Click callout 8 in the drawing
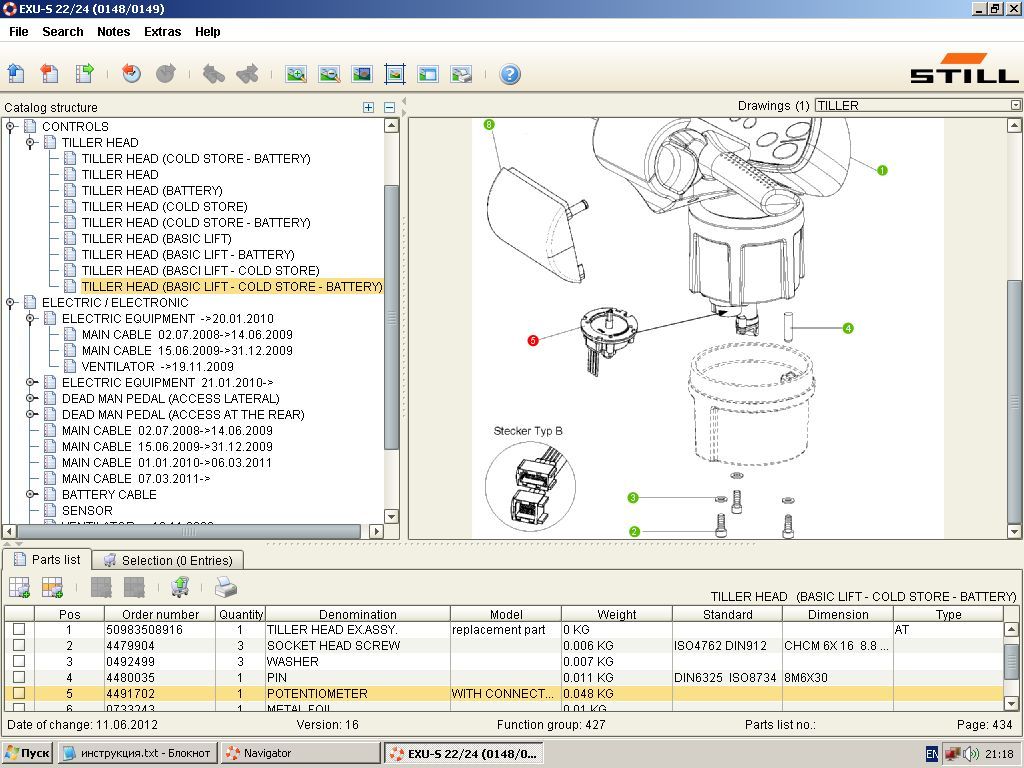This screenshot has width=1024, height=768. [x=489, y=124]
